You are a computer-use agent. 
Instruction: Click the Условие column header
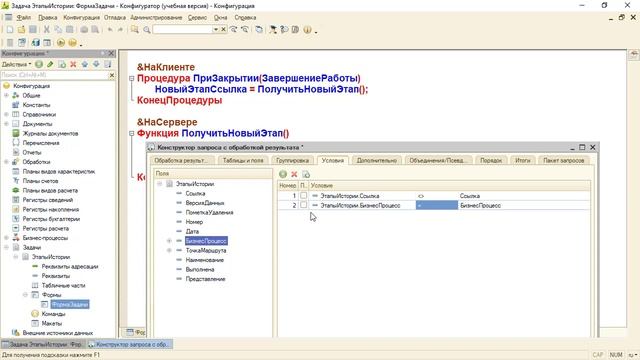[449, 185]
